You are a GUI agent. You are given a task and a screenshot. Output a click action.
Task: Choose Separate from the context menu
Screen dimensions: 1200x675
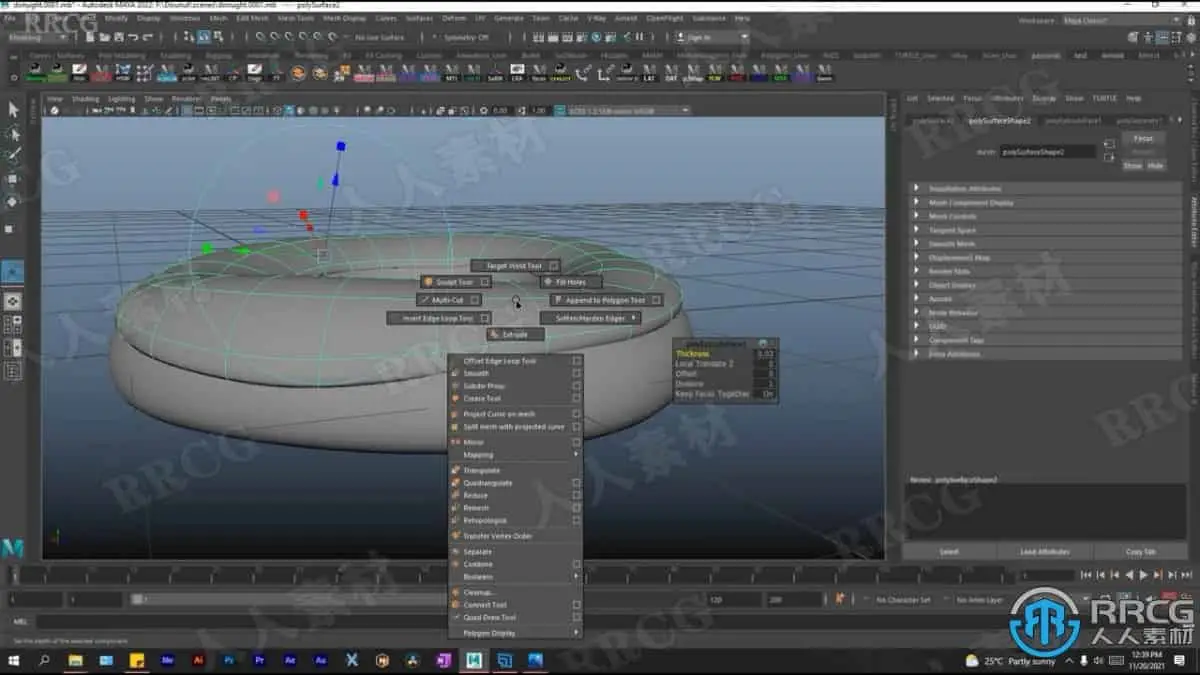[478, 552]
